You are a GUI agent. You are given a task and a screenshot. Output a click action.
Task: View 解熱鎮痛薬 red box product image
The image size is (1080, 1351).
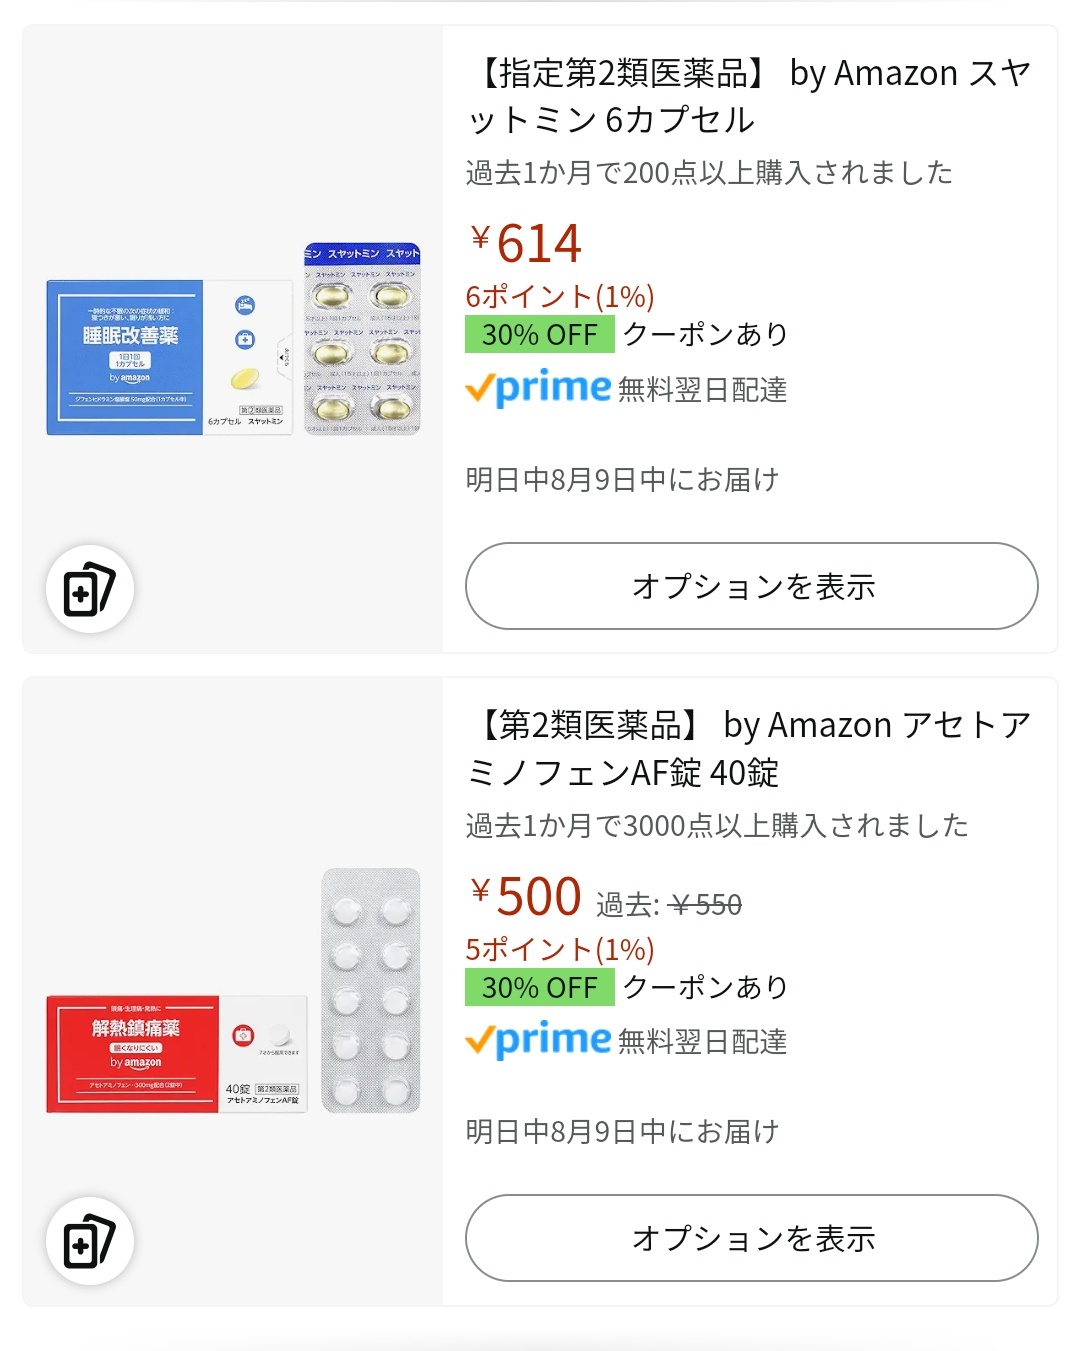pyautogui.click(x=177, y=1054)
